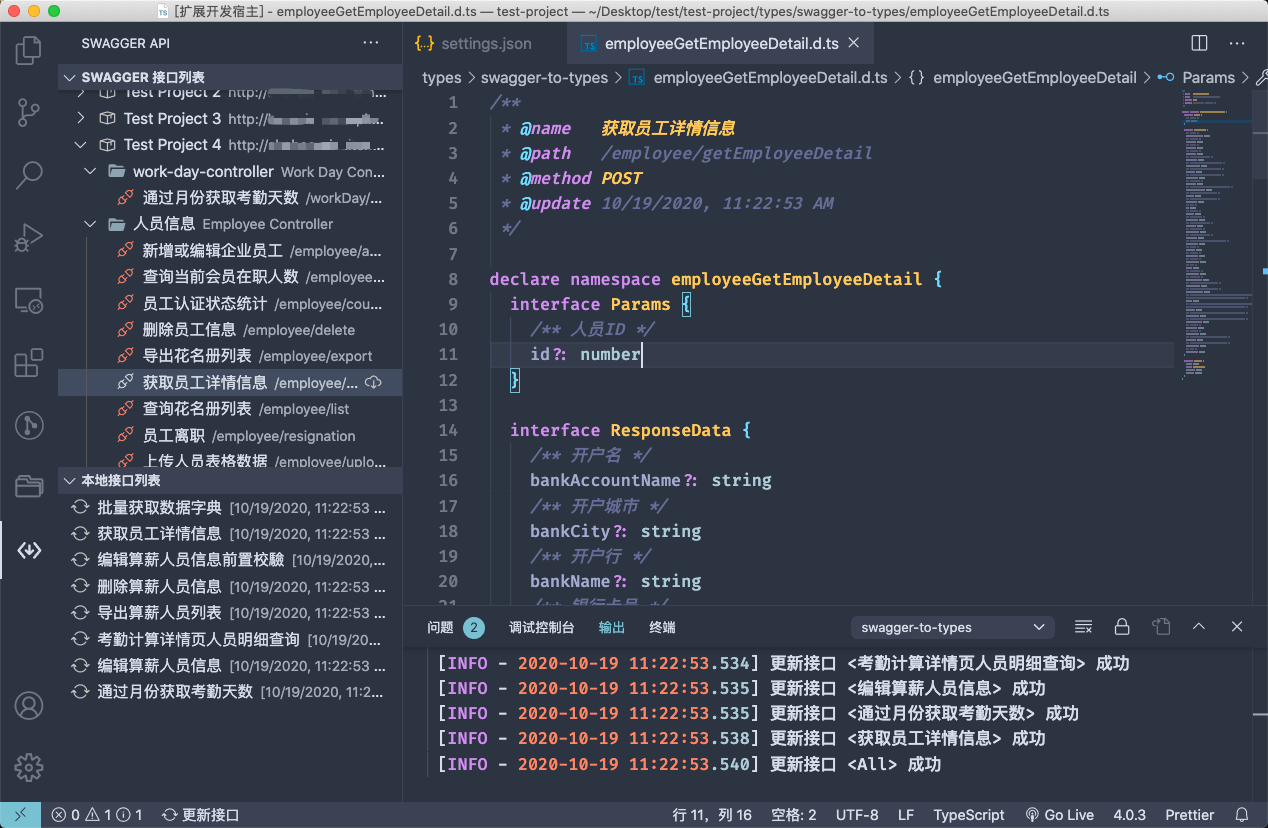Split the editor to the right
Image resolution: width=1268 pixels, height=828 pixels.
tap(1199, 44)
